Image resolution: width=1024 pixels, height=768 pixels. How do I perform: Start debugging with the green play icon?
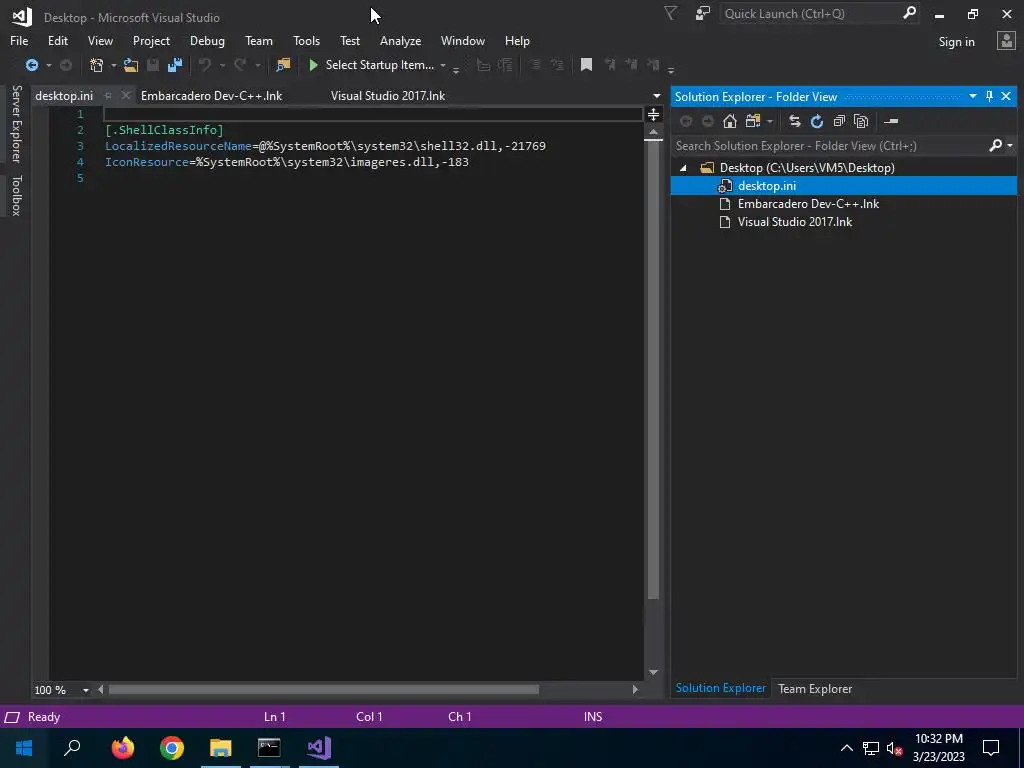[313, 65]
